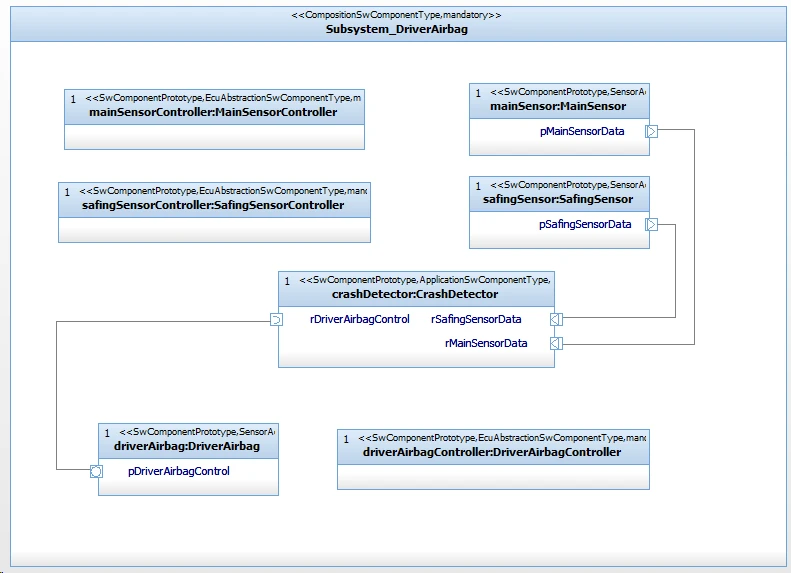This screenshot has width=791, height=573.
Task: Click the pMainSensorData port icon
Action: coord(651,131)
